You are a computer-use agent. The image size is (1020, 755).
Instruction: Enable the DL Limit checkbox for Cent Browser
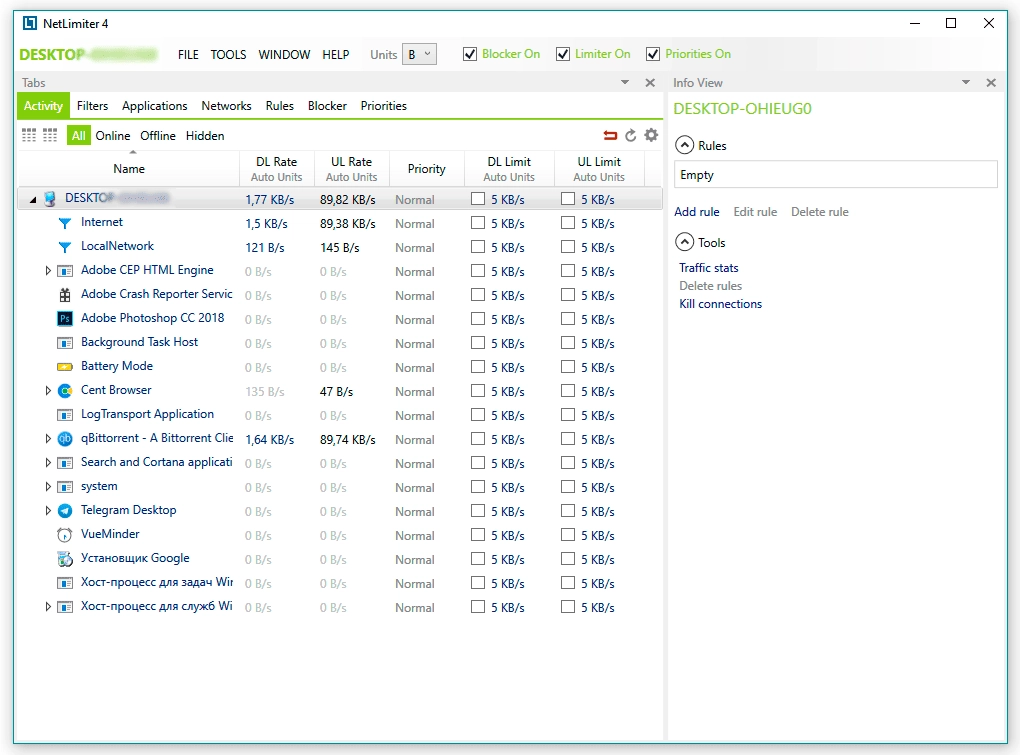(478, 390)
